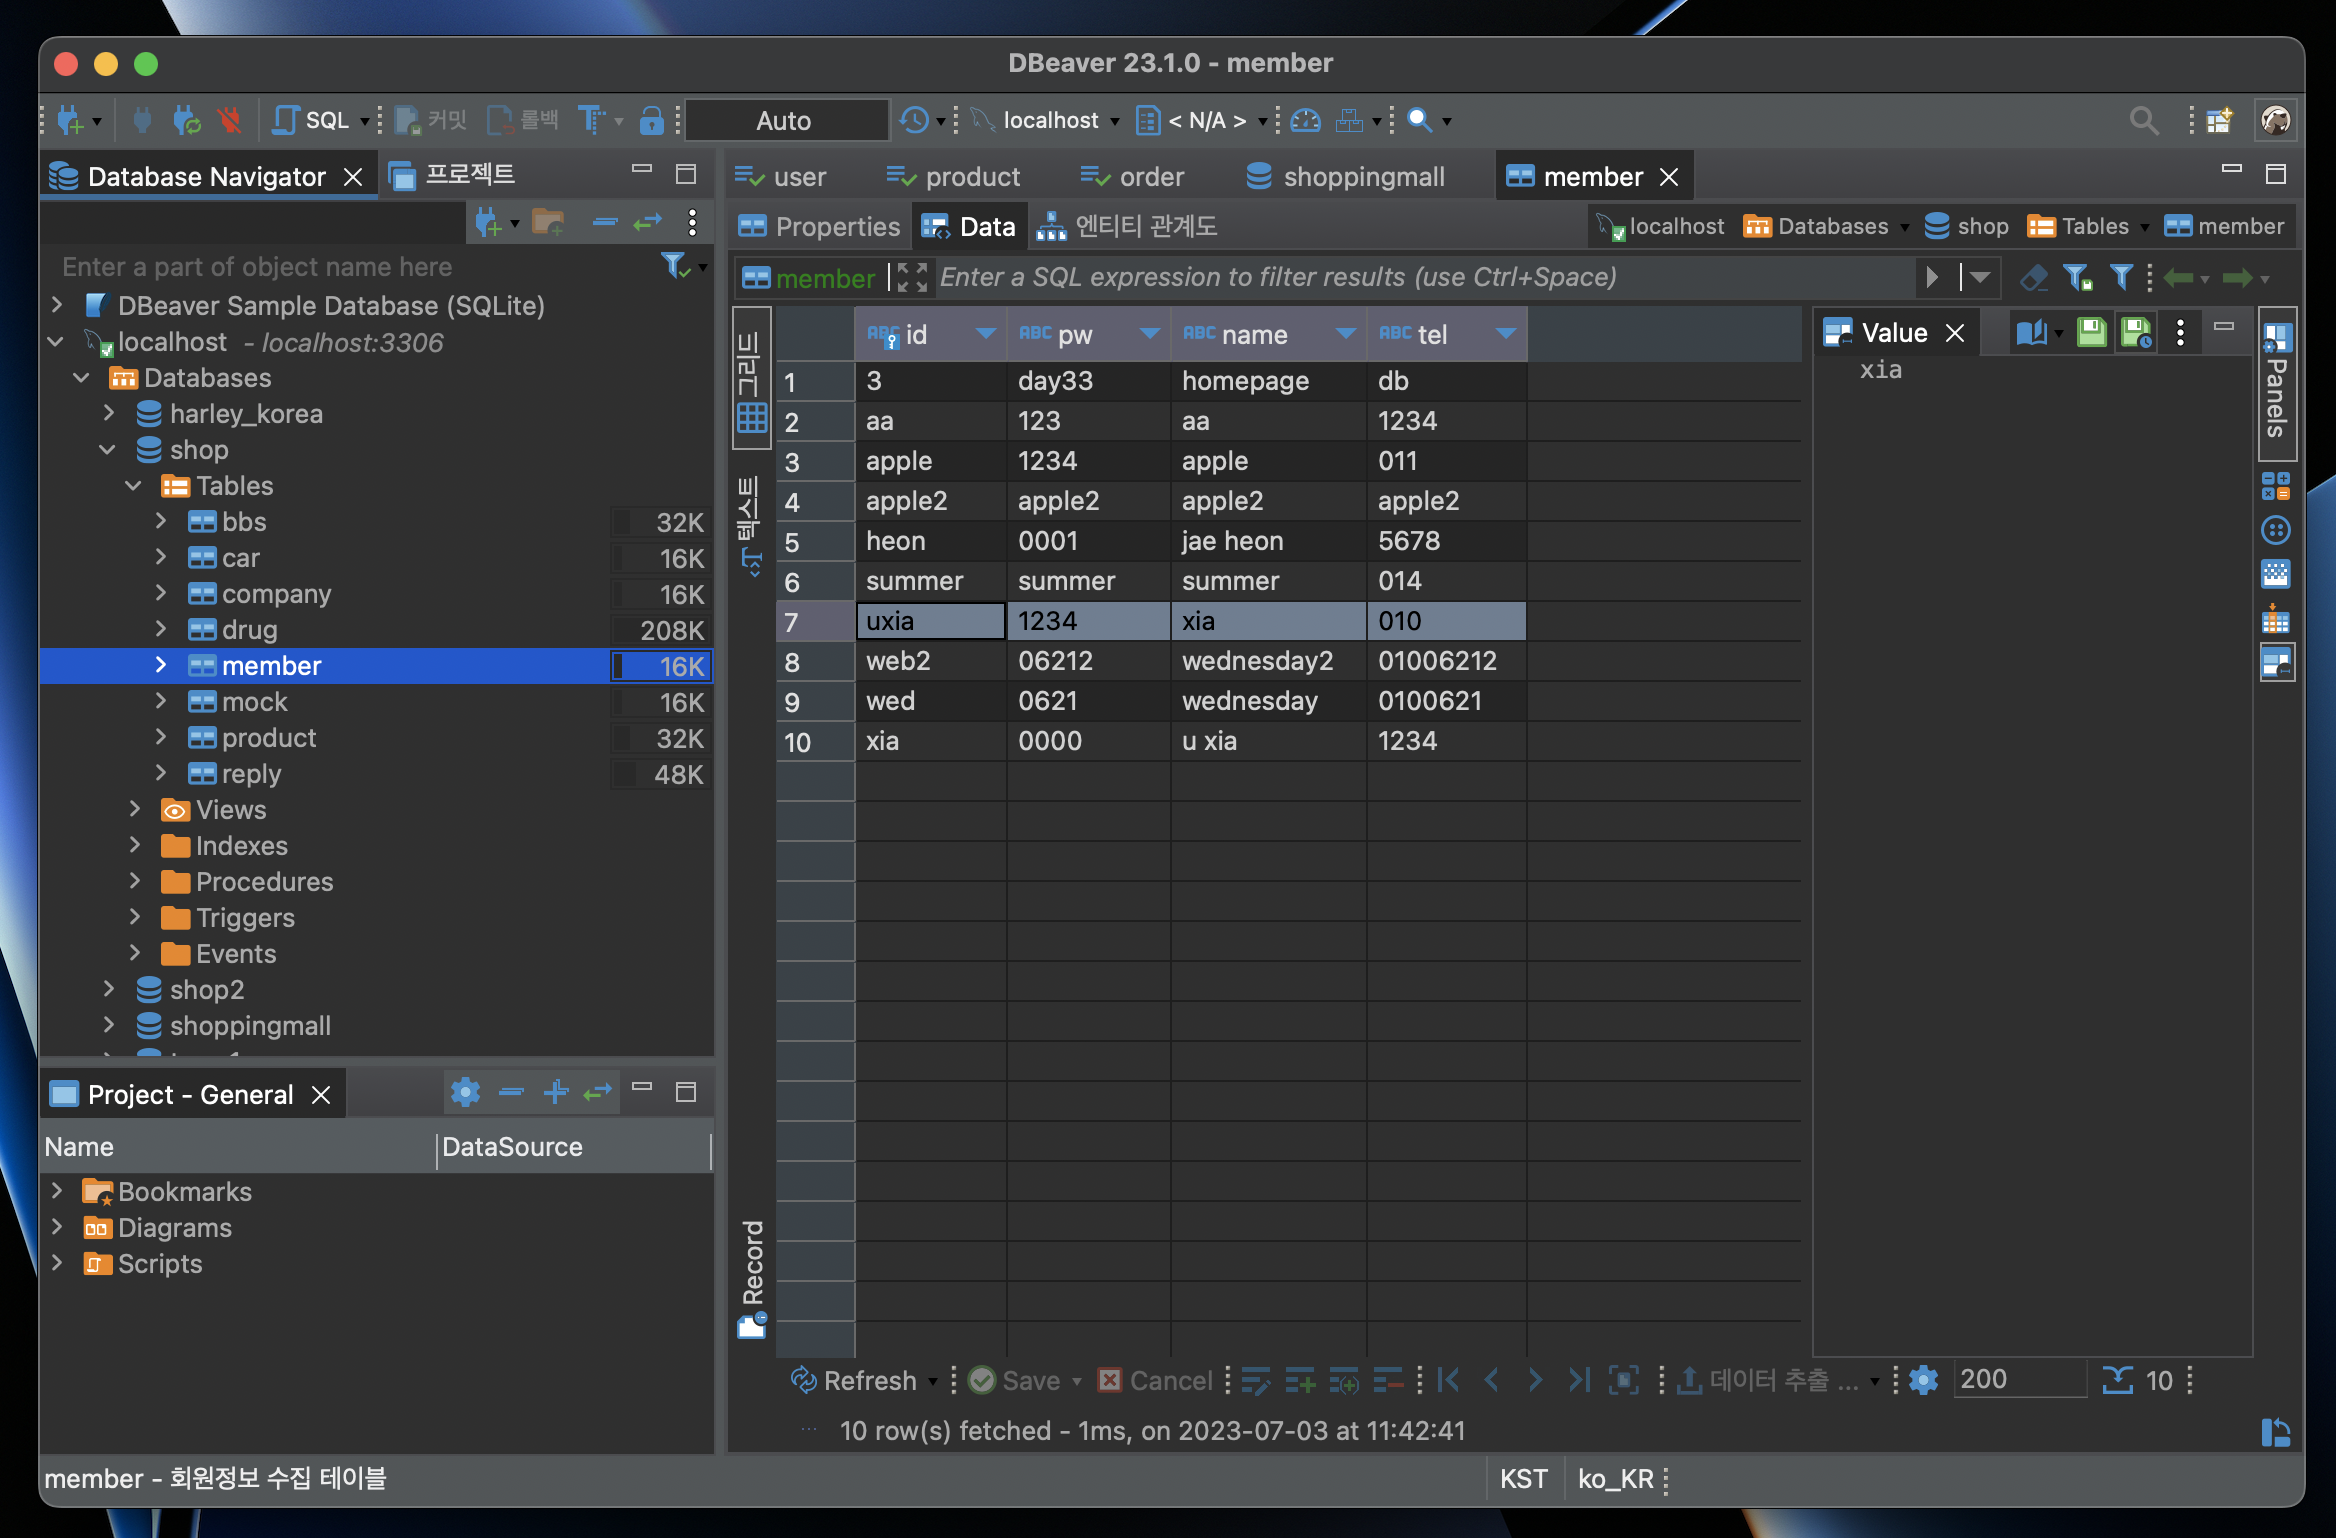2336x1538 pixels.
Task: Toggle the transaction lock icon
Action: click(651, 121)
